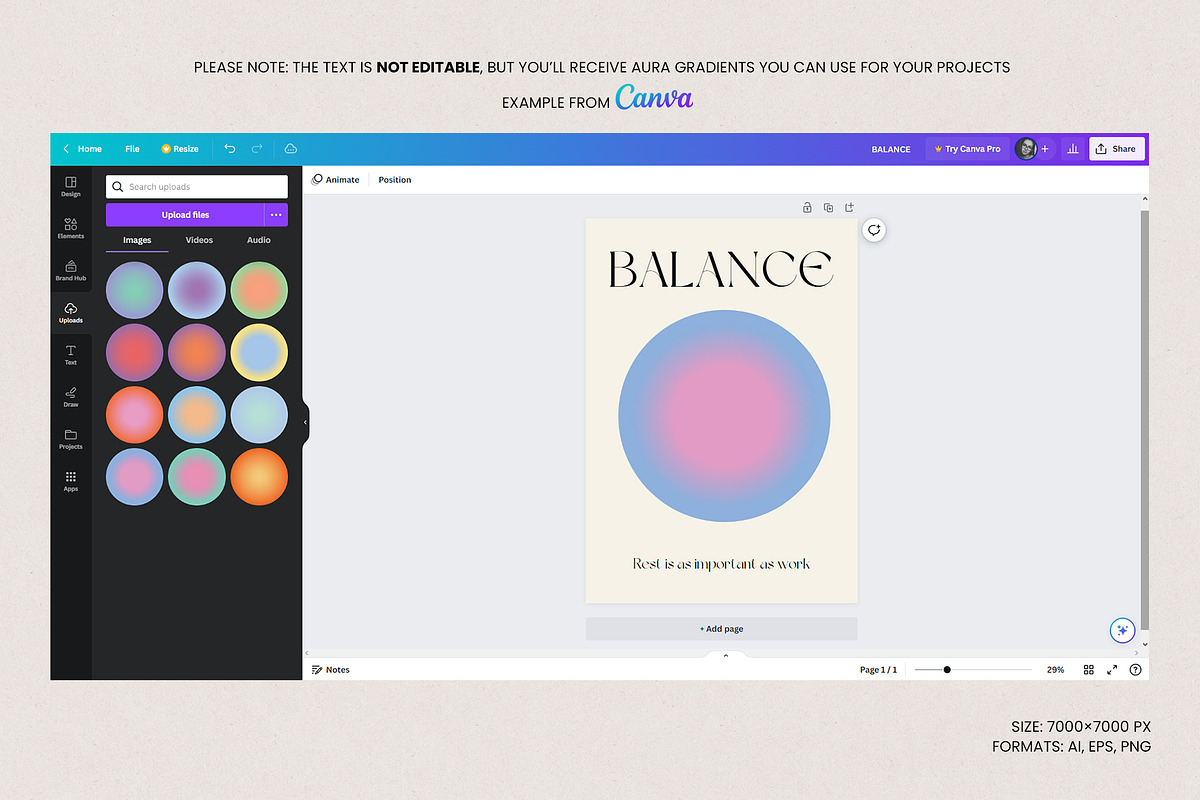Collapse the side panel handle
The height and width of the screenshot is (800, 1200).
305,423
